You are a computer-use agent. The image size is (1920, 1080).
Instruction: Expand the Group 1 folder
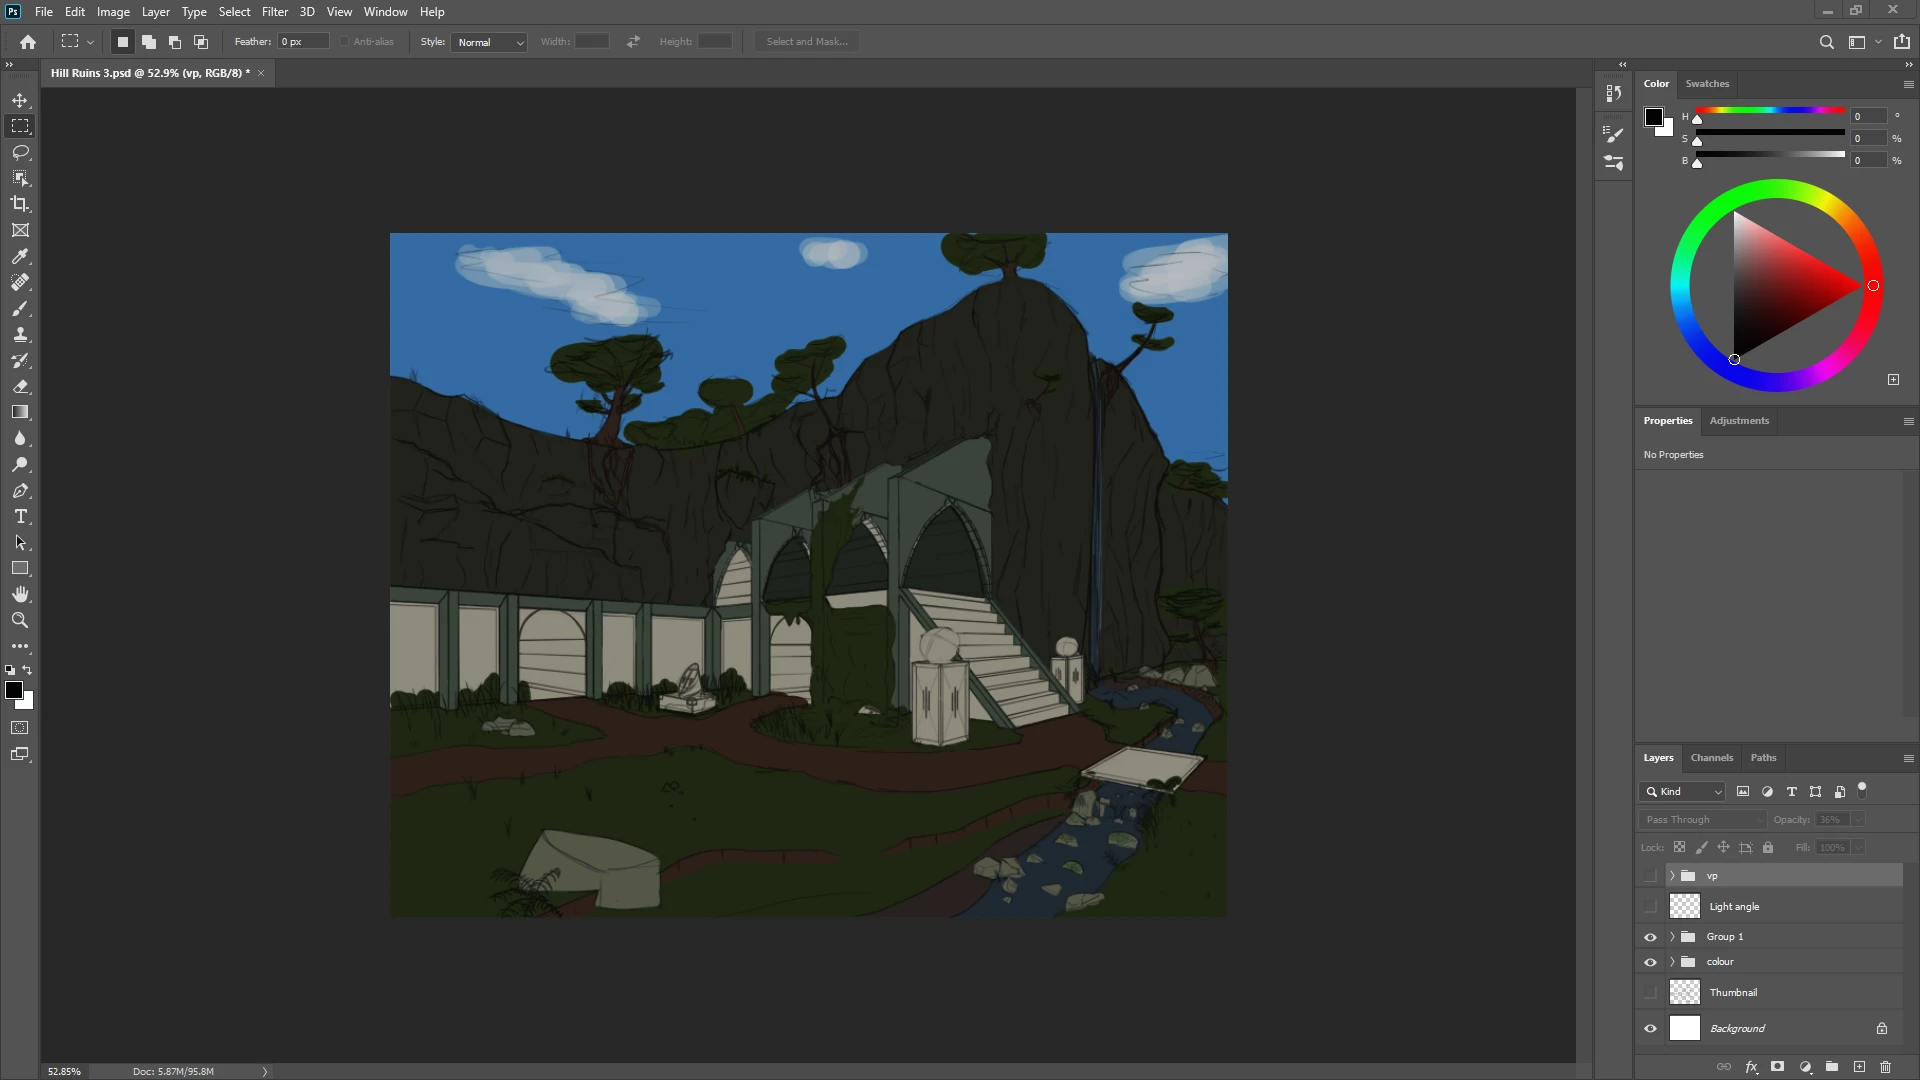click(x=1672, y=937)
